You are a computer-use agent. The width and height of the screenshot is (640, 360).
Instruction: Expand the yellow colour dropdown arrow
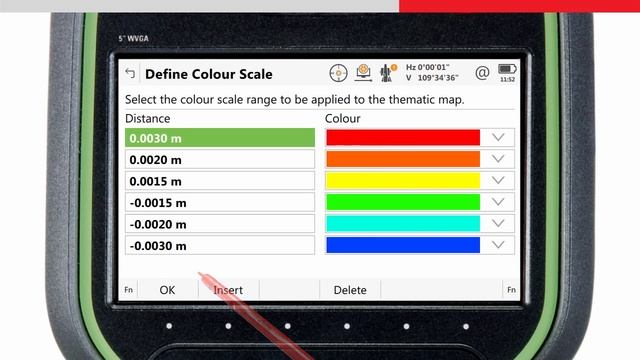tap(498, 180)
